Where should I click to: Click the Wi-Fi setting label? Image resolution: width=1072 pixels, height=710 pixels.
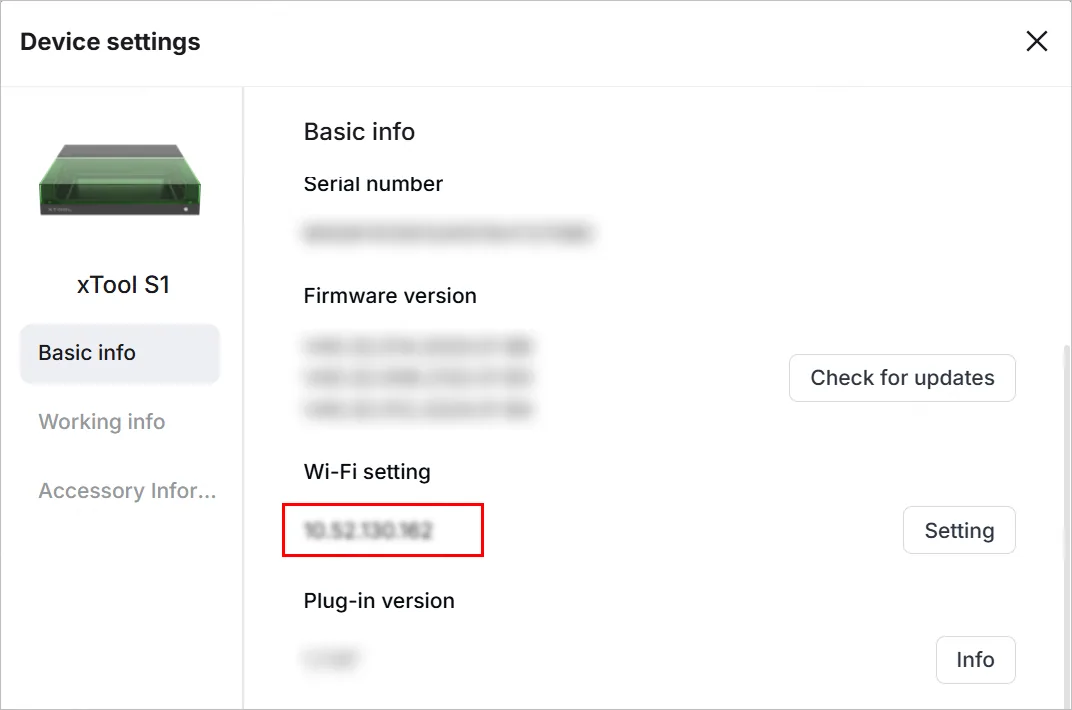[x=367, y=472]
